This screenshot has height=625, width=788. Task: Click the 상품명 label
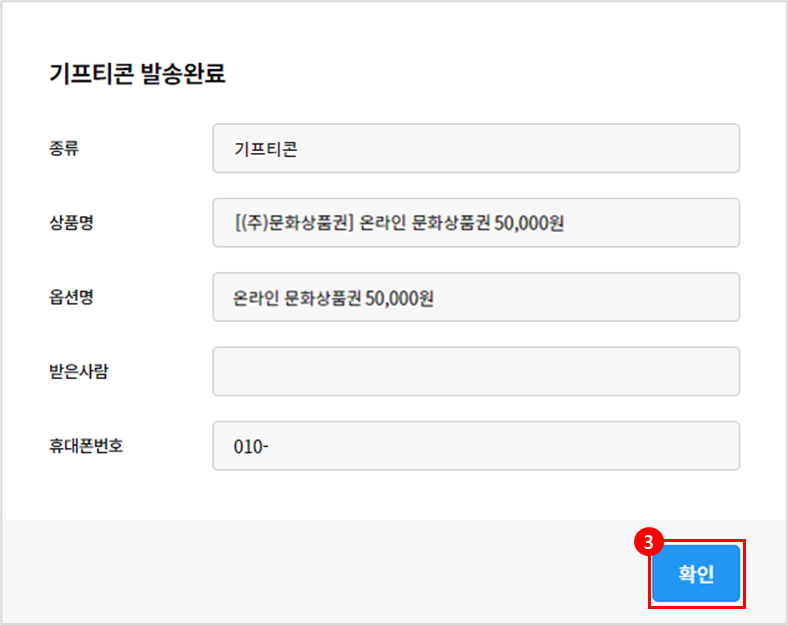tap(71, 223)
